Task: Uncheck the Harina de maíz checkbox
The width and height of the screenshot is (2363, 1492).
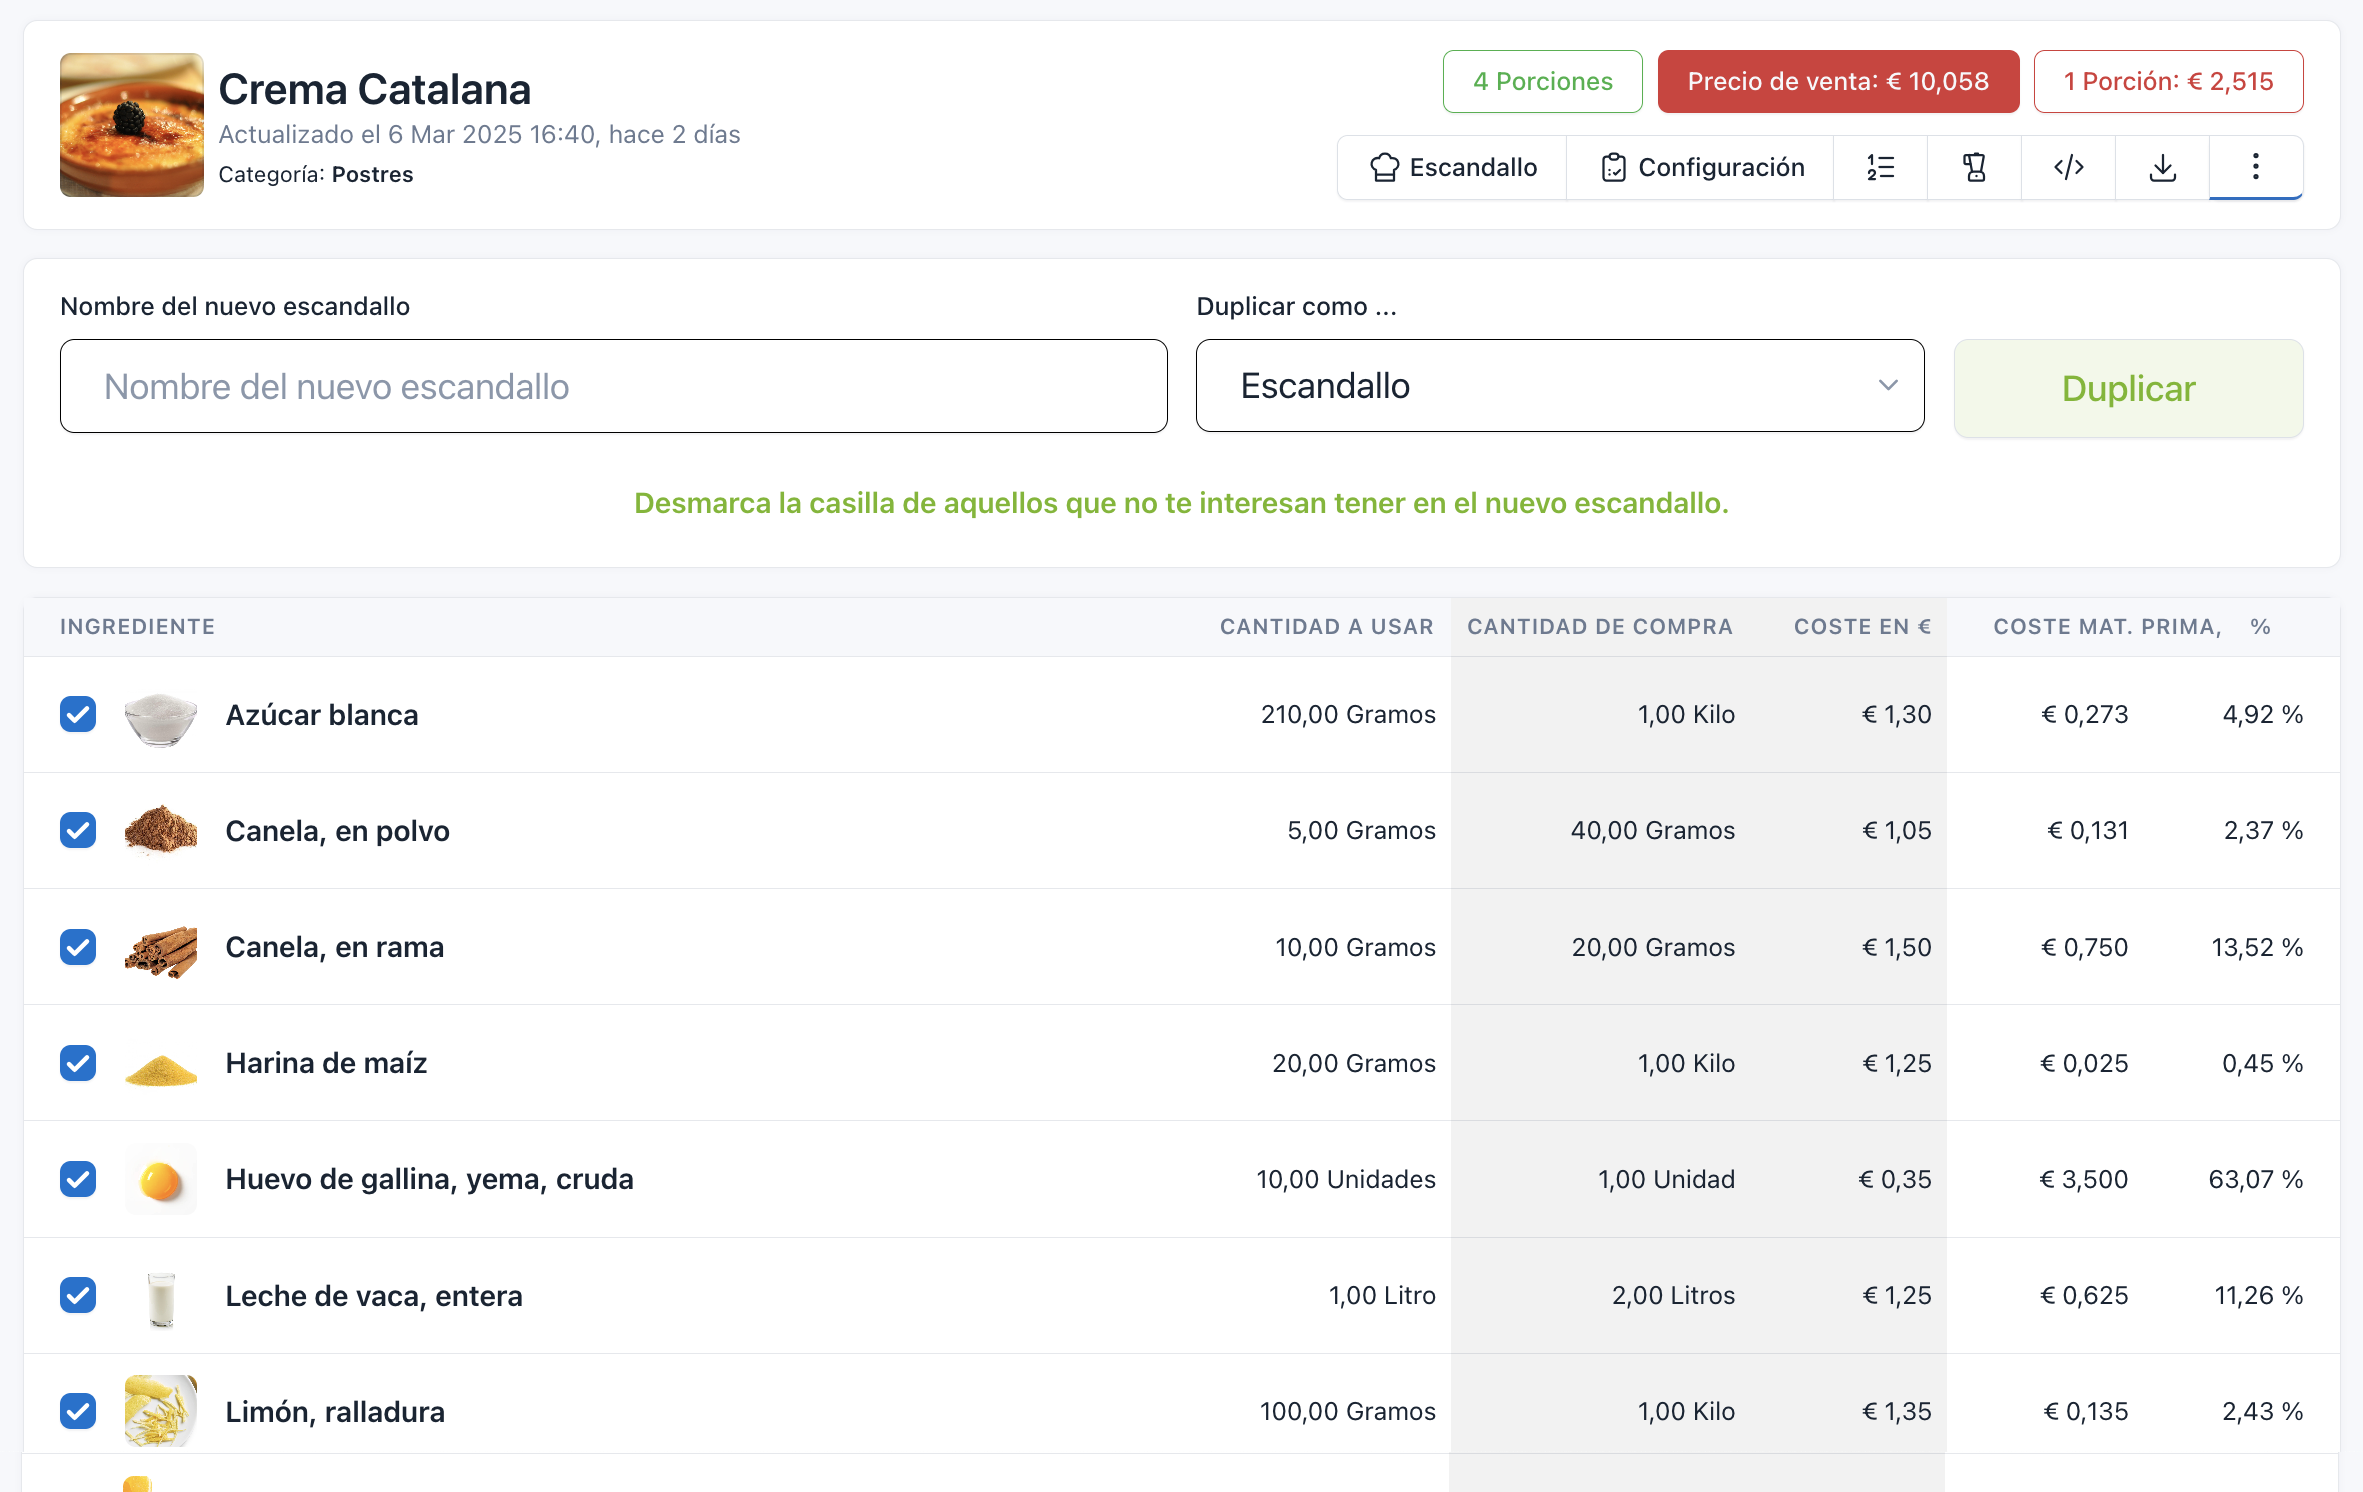Action: [78, 1062]
